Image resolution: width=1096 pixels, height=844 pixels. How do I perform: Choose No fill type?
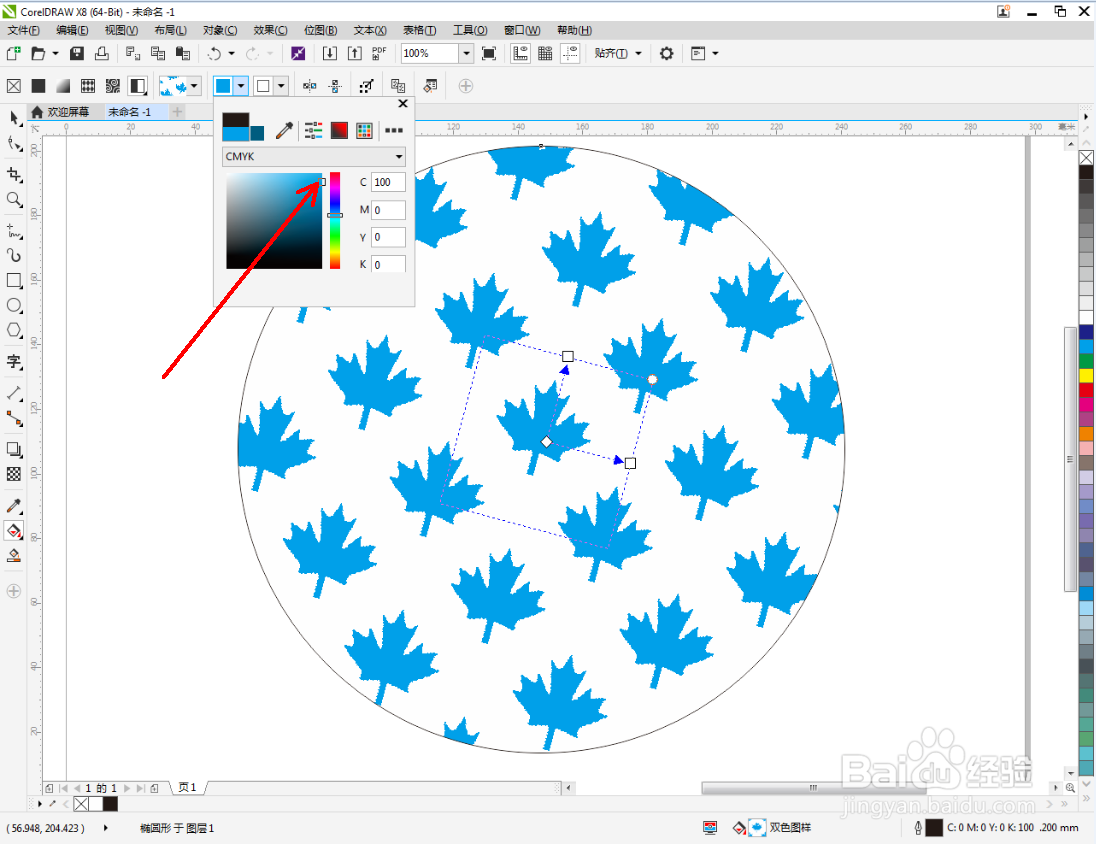click(13, 86)
